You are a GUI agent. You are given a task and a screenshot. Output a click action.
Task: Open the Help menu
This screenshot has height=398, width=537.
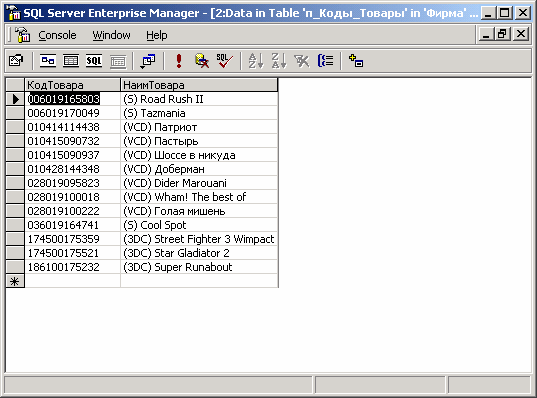pyautogui.click(x=157, y=35)
